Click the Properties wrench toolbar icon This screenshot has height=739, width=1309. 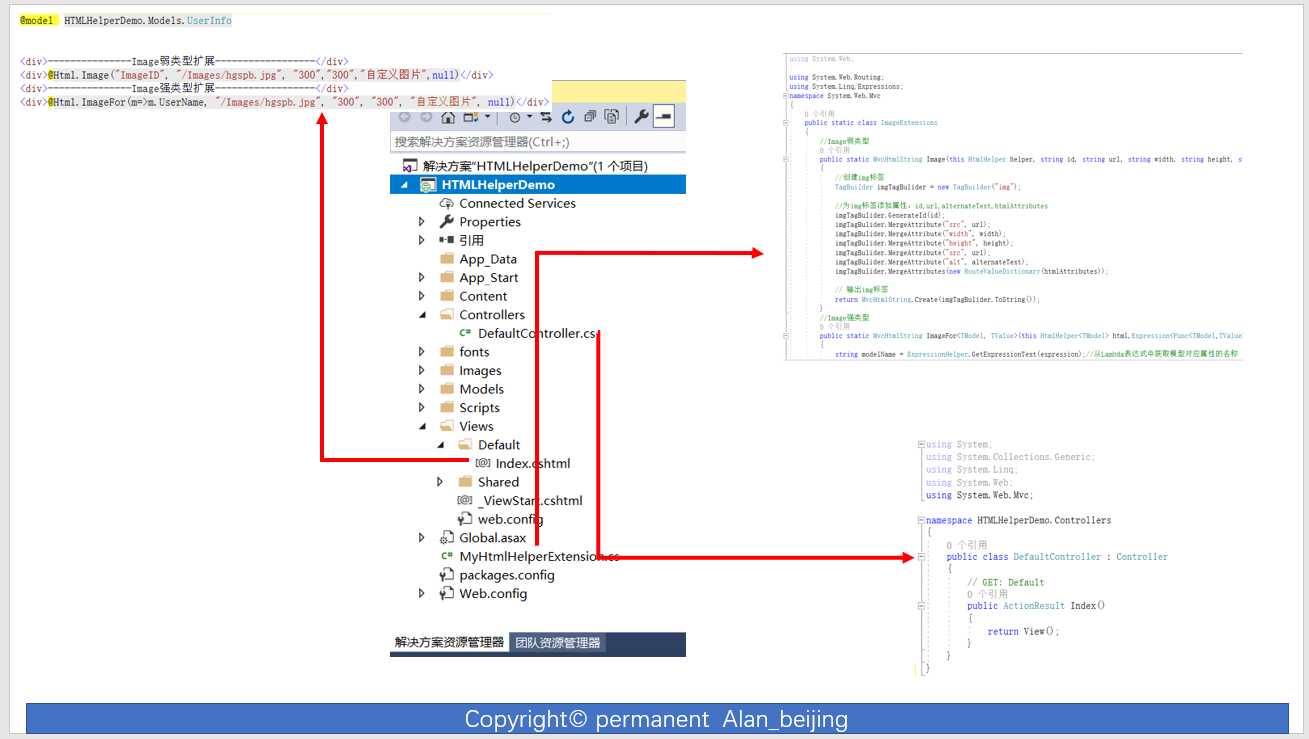coord(641,117)
